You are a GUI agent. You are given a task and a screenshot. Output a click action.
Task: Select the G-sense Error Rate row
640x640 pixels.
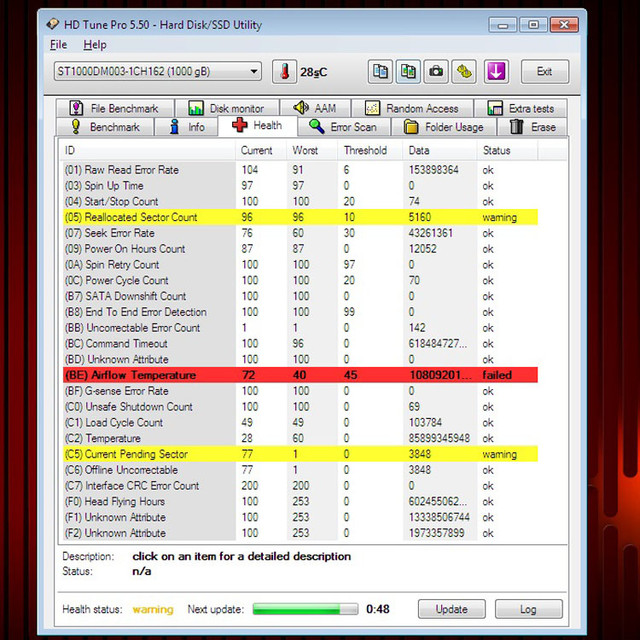click(x=300, y=391)
